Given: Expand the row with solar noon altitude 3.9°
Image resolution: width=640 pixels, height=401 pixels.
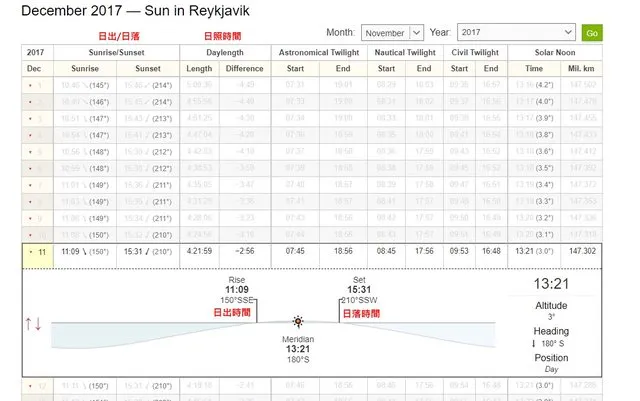Looking at the screenshot, I should point(30,119).
